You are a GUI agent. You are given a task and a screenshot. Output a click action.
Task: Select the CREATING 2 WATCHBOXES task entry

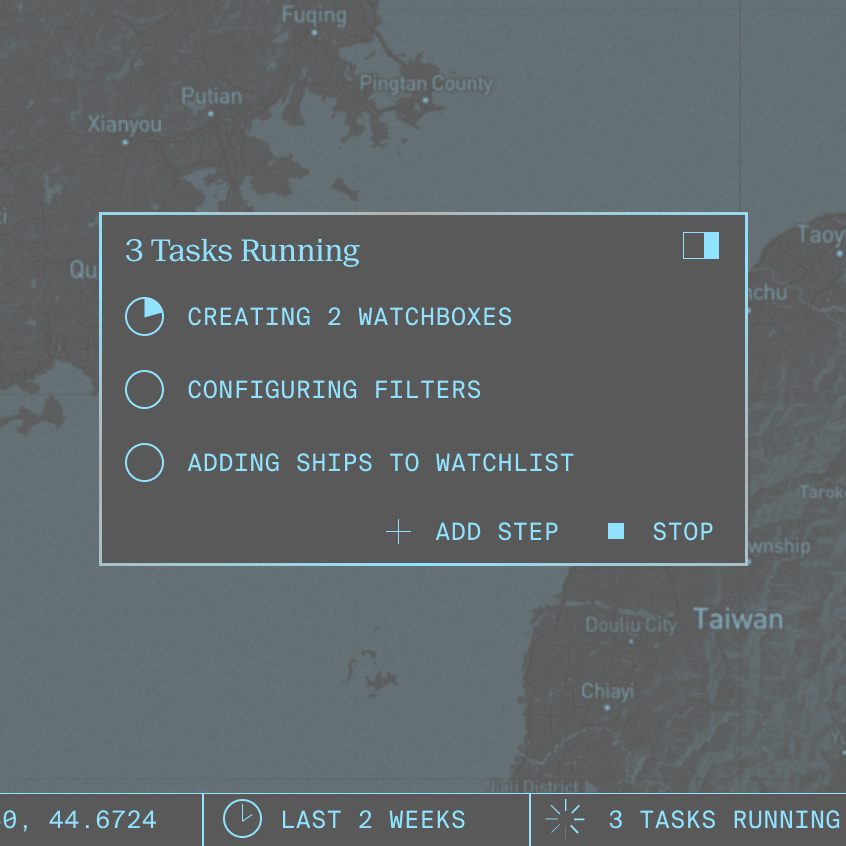pyautogui.click(x=349, y=316)
